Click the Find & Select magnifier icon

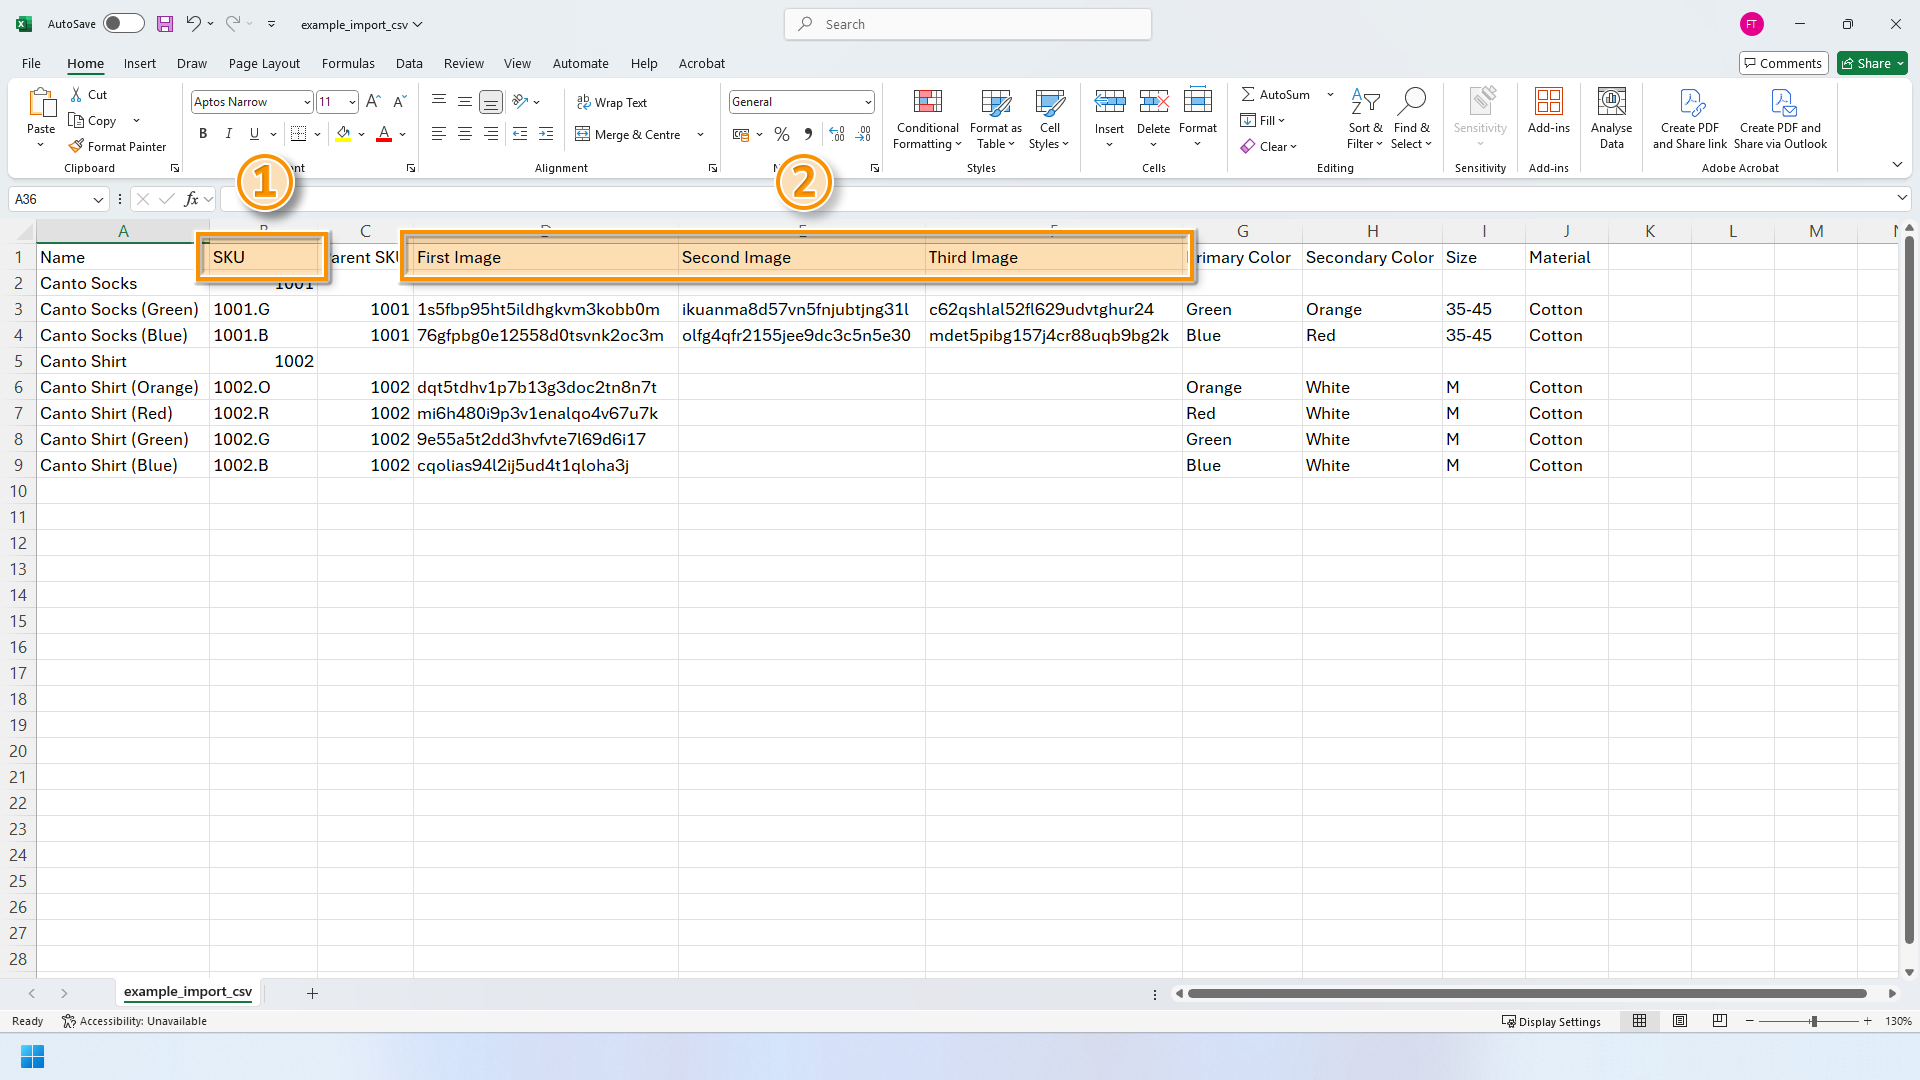[1411, 102]
